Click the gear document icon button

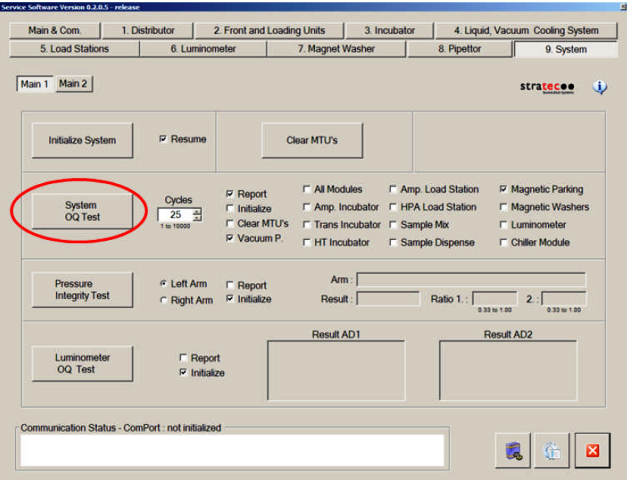(551, 451)
